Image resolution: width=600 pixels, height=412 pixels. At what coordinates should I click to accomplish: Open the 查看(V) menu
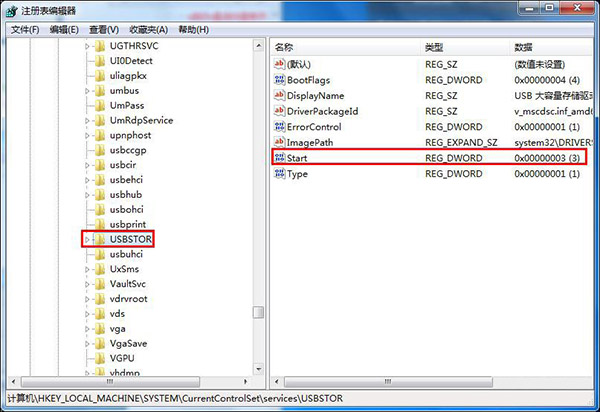(x=104, y=30)
